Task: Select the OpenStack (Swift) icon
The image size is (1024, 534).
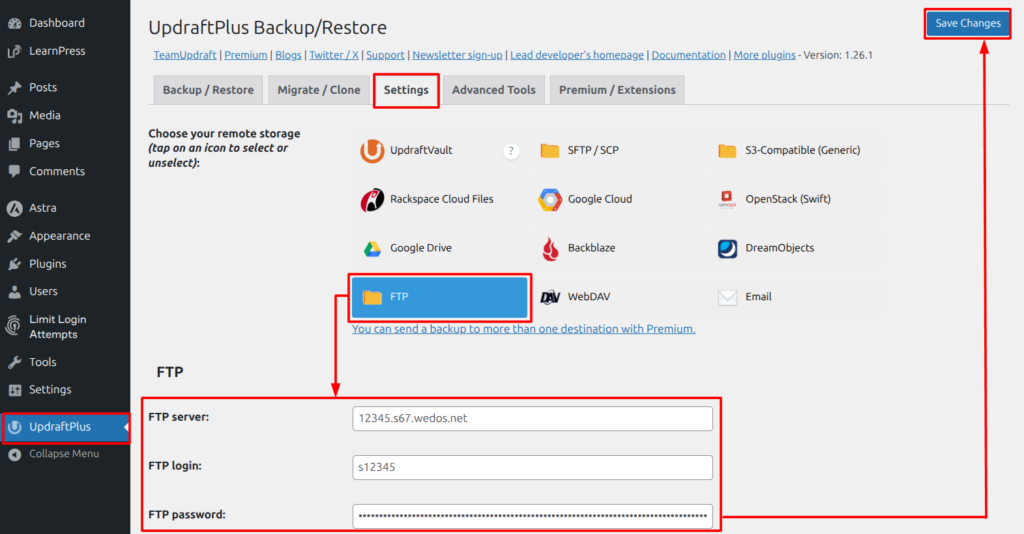Action: 727,199
